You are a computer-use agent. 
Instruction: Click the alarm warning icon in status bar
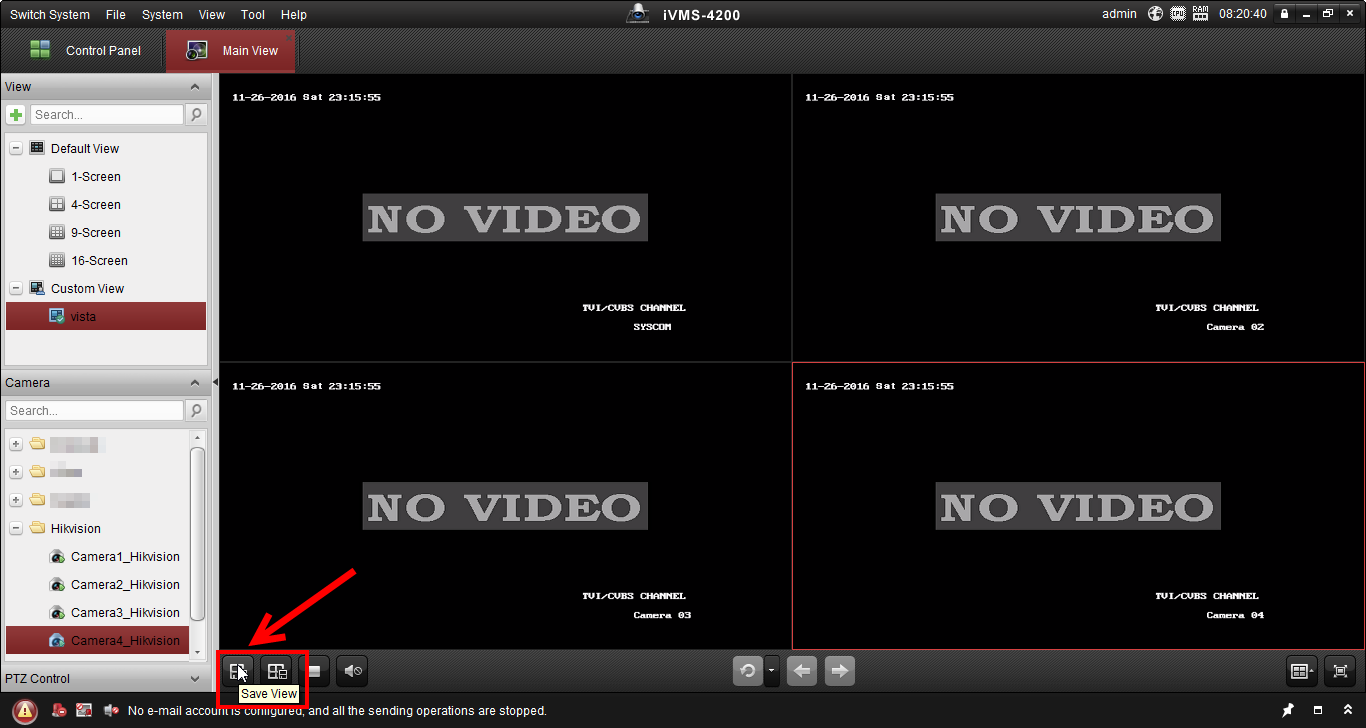25,711
